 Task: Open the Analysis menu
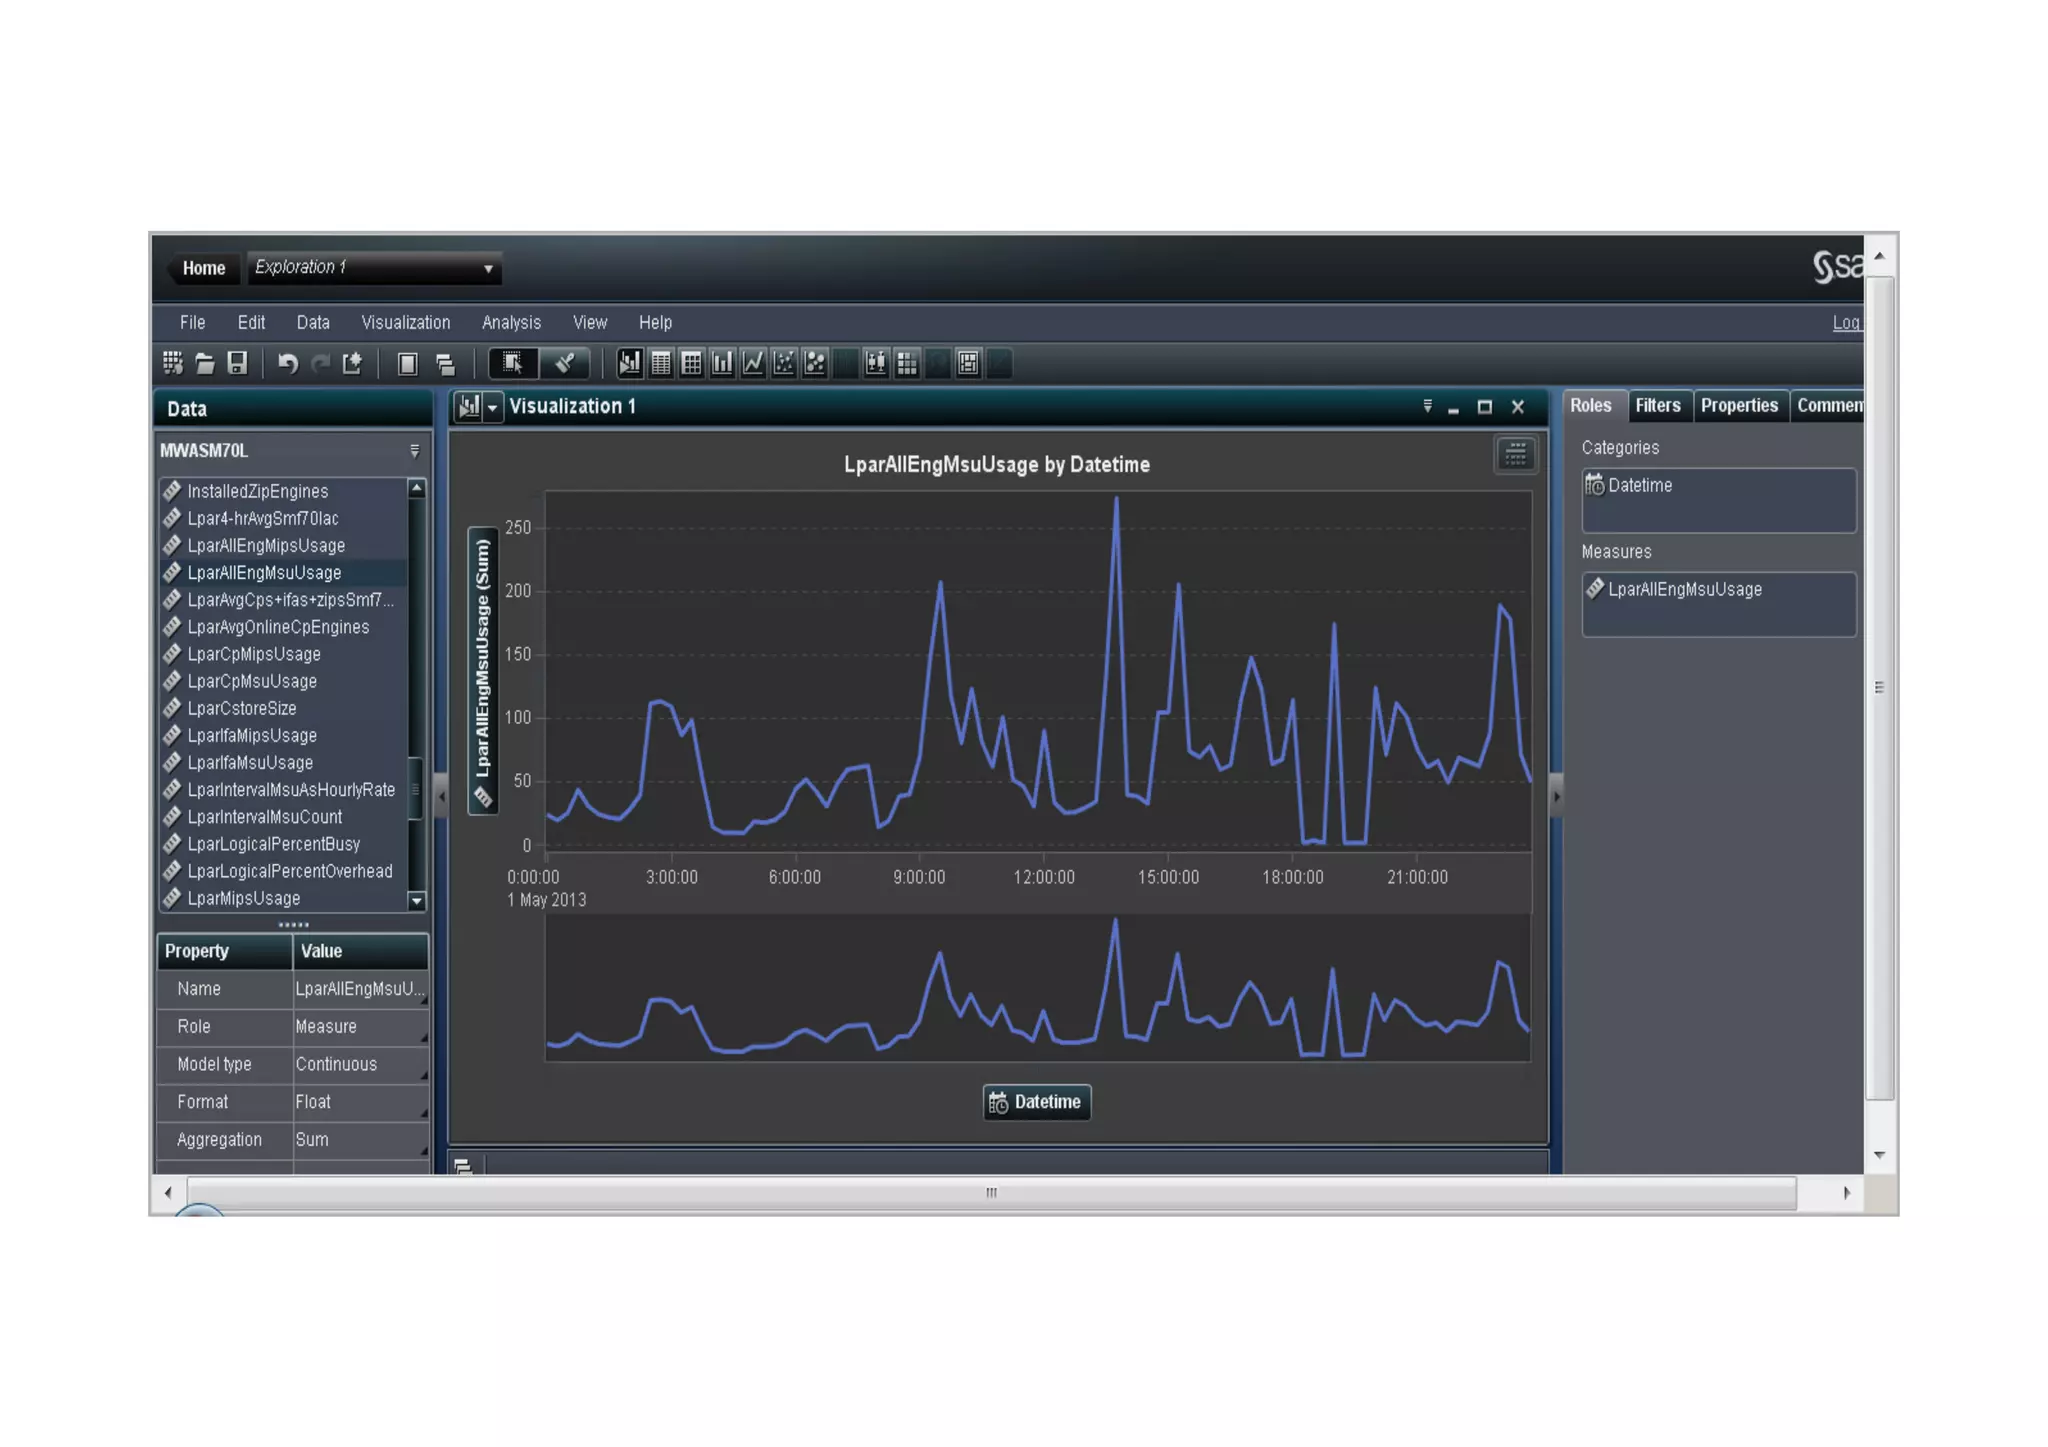coord(511,323)
